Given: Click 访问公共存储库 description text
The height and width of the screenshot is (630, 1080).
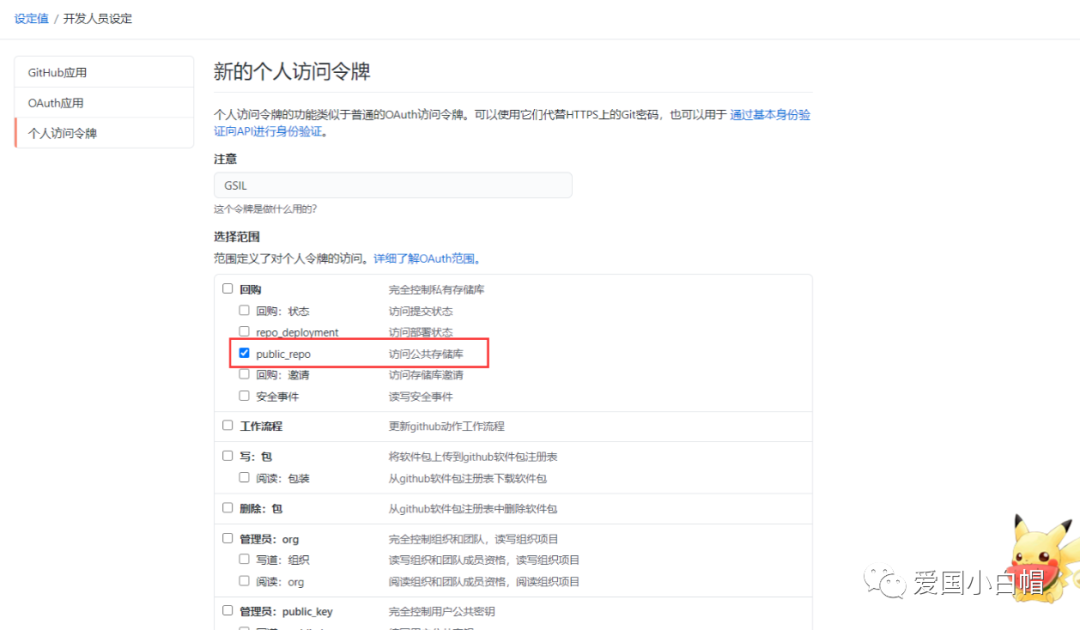Looking at the screenshot, I should coord(426,354).
